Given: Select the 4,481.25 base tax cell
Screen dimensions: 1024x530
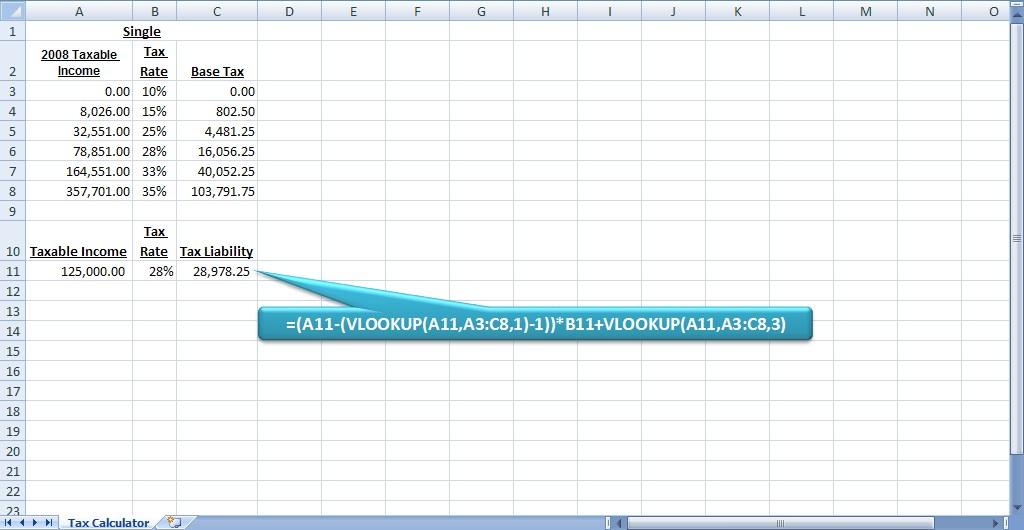Looking at the screenshot, I should click(217, 131).
